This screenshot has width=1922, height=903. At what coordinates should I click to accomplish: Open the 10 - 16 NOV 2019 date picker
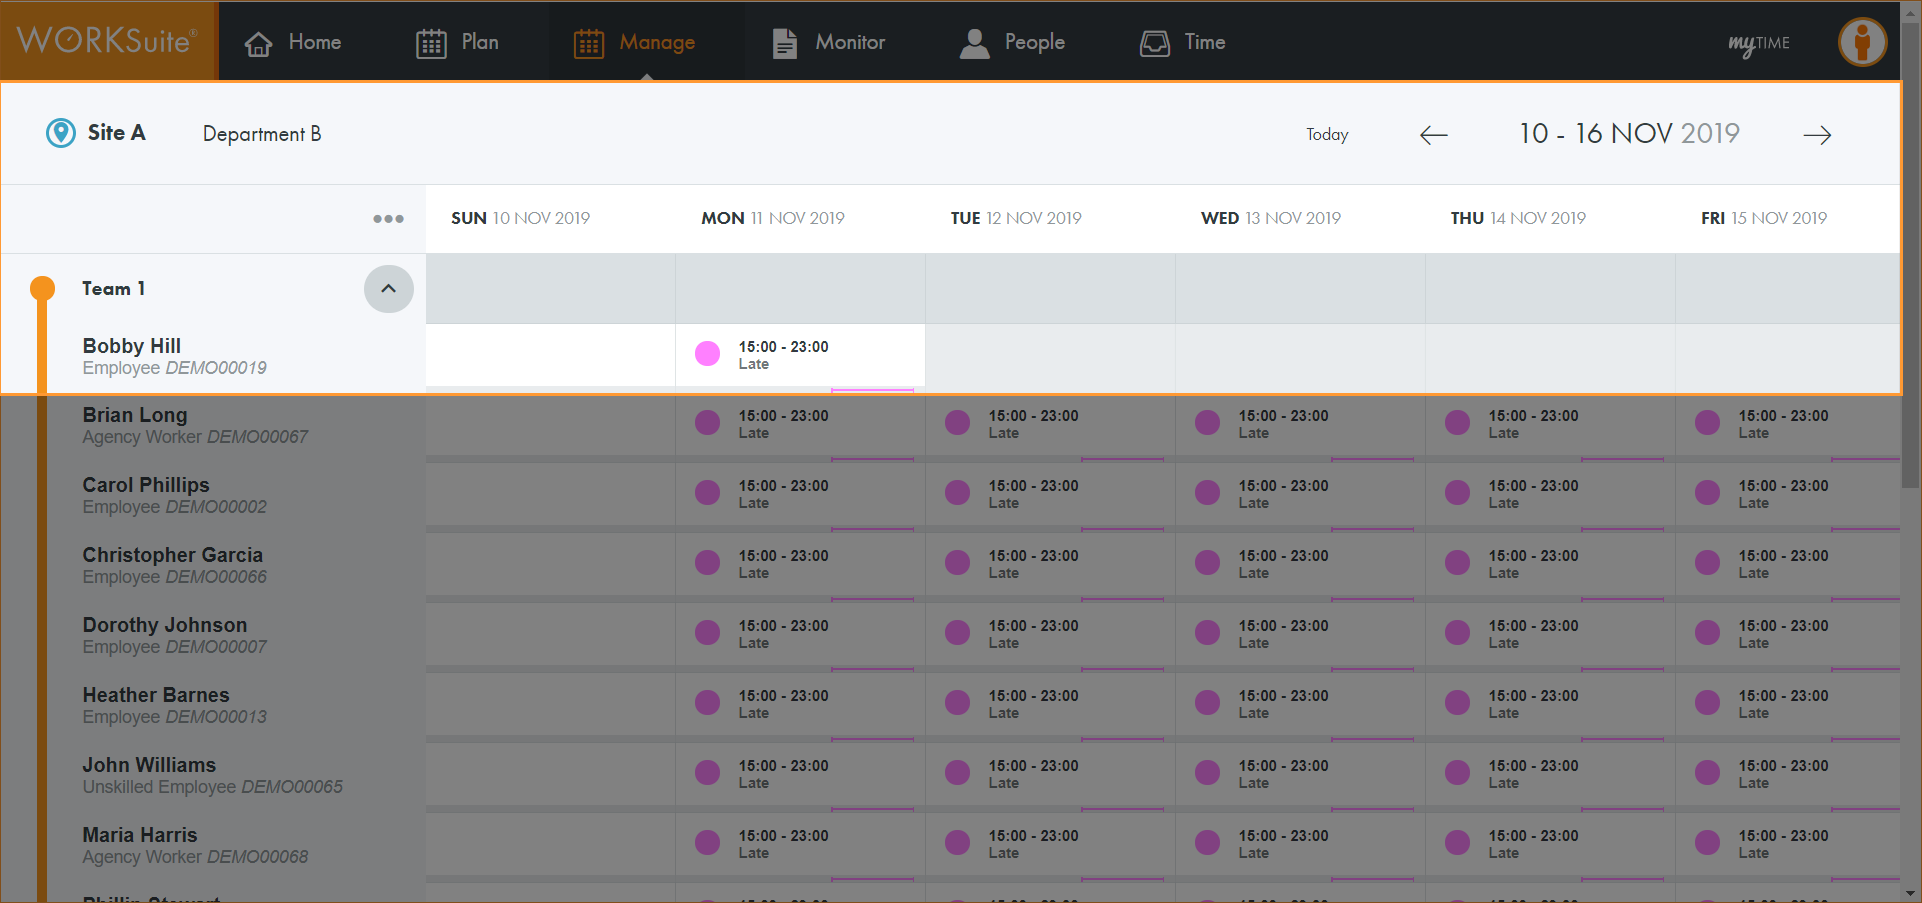point(1629,134)
